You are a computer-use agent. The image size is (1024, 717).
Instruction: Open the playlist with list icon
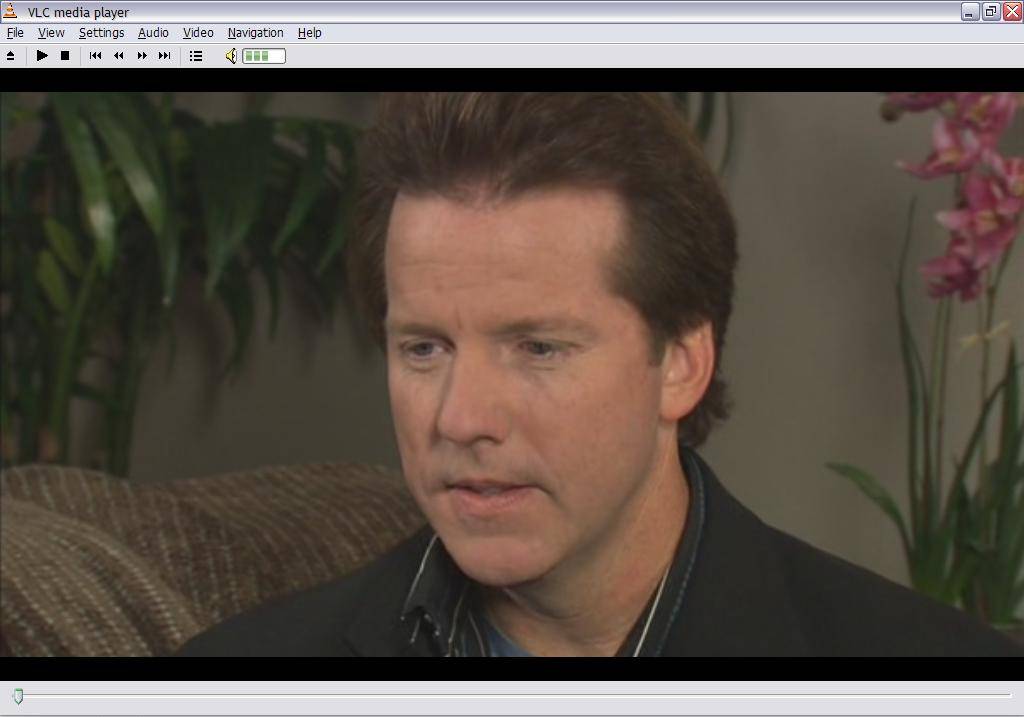196,56
